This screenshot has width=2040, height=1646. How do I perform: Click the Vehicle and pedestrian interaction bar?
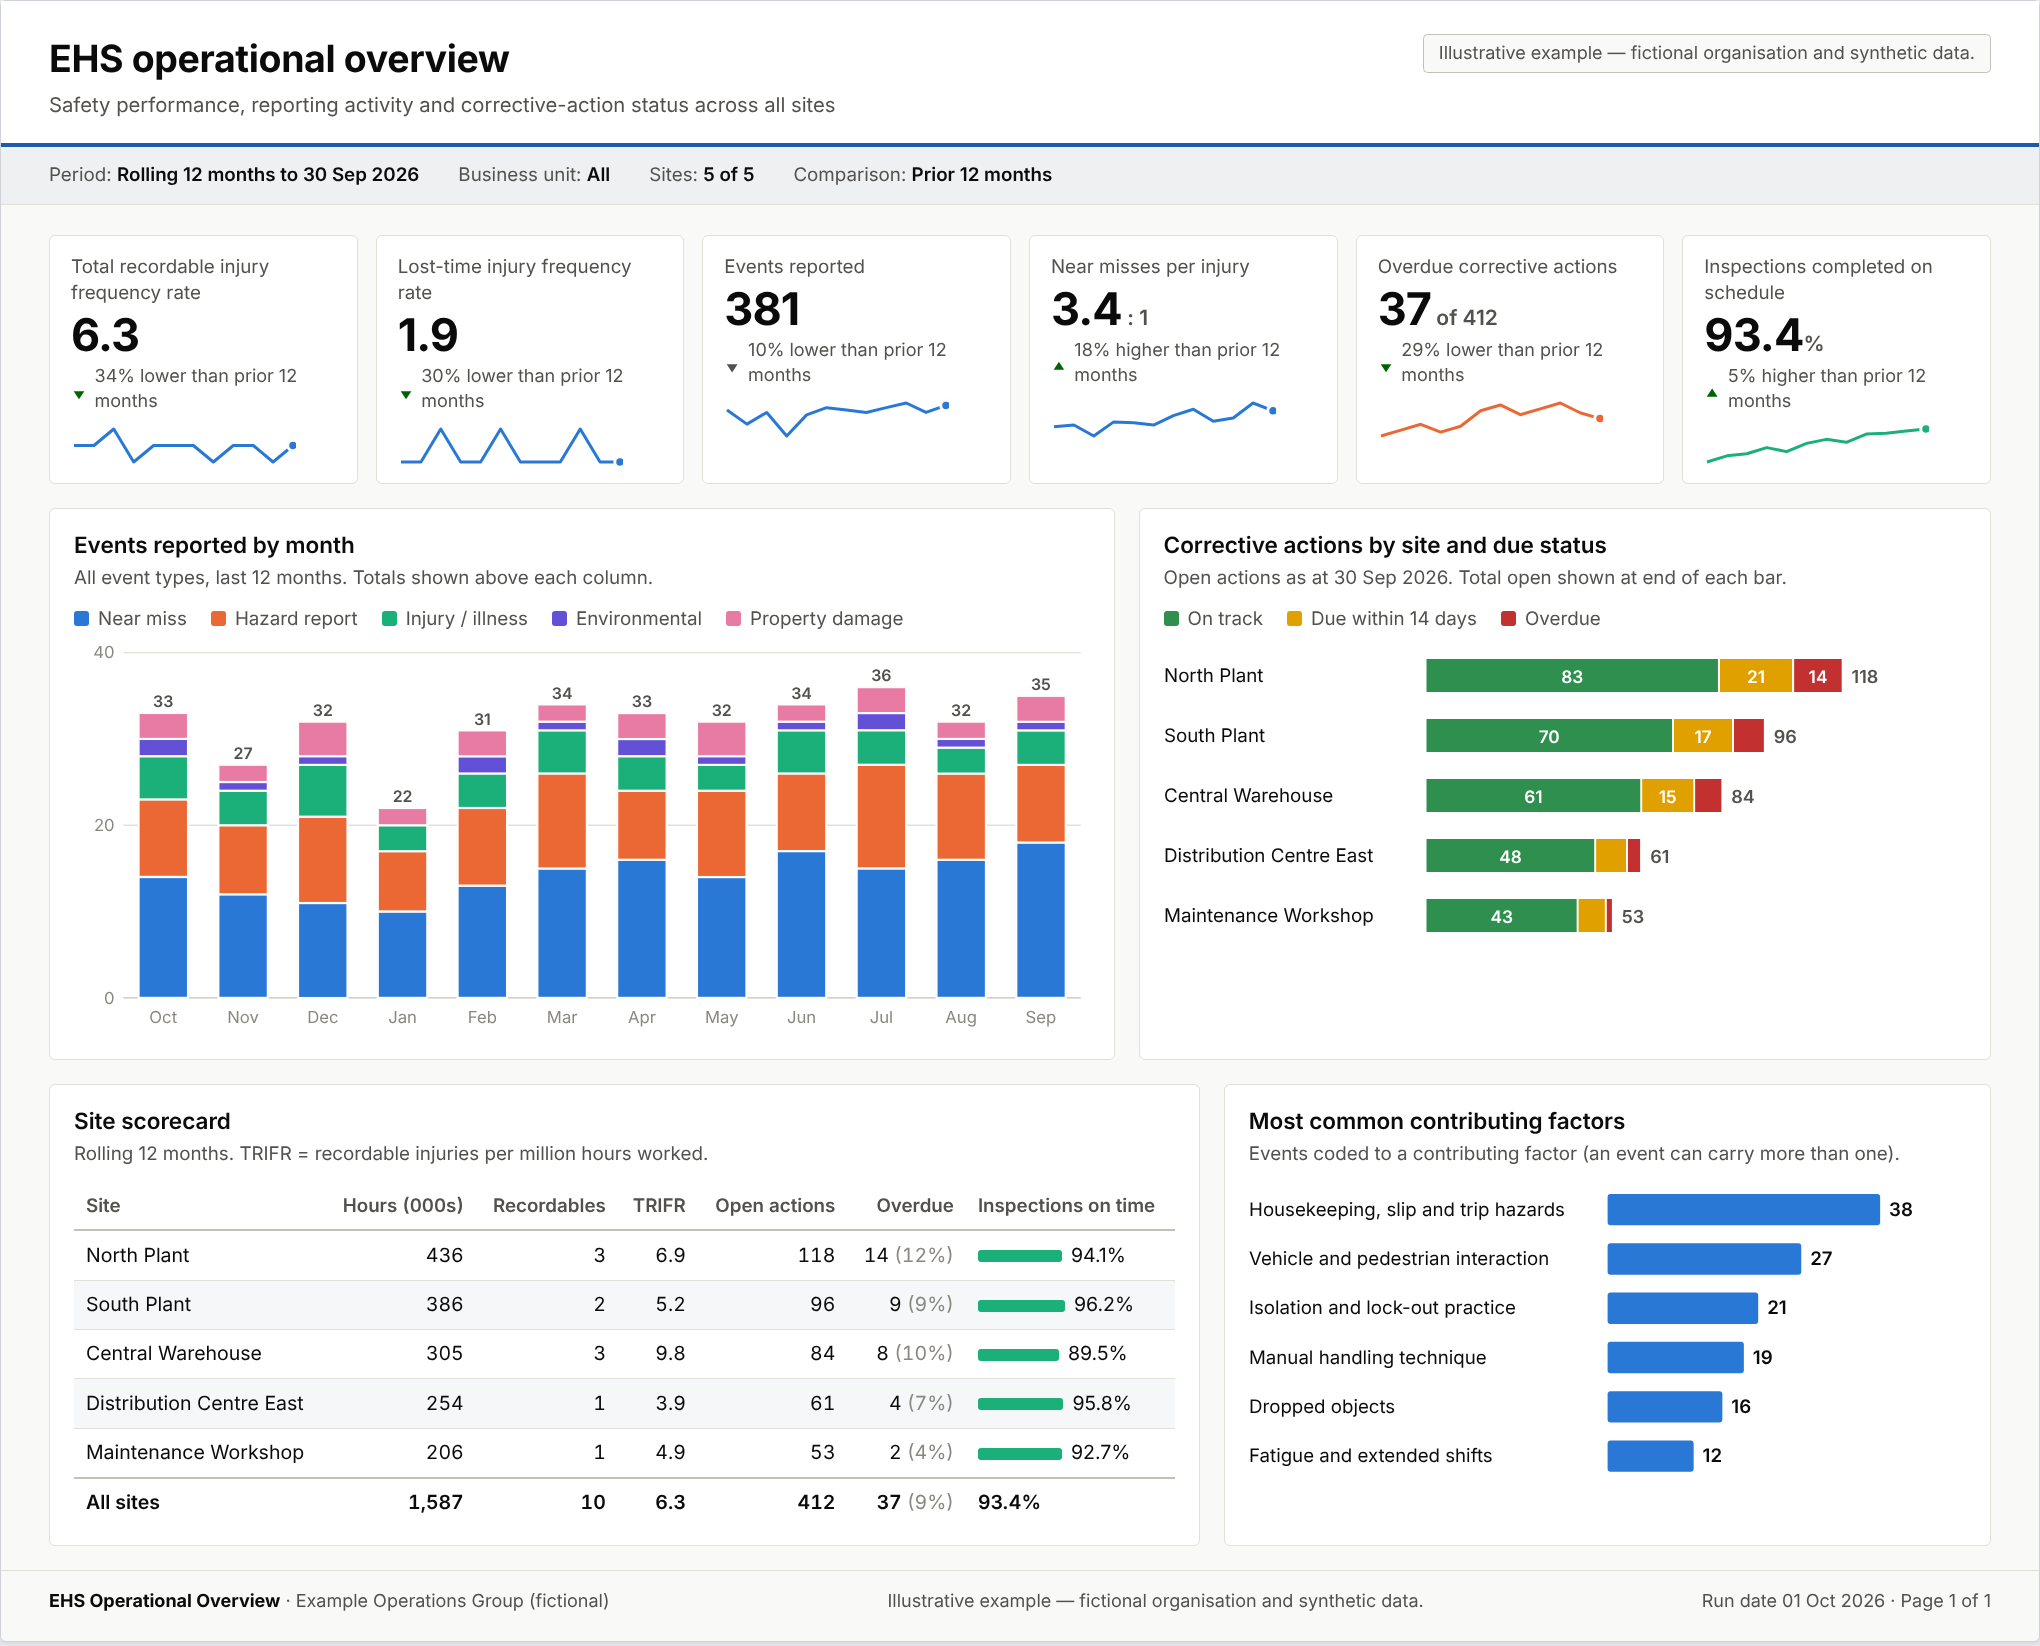[x=1704, y=1258]
